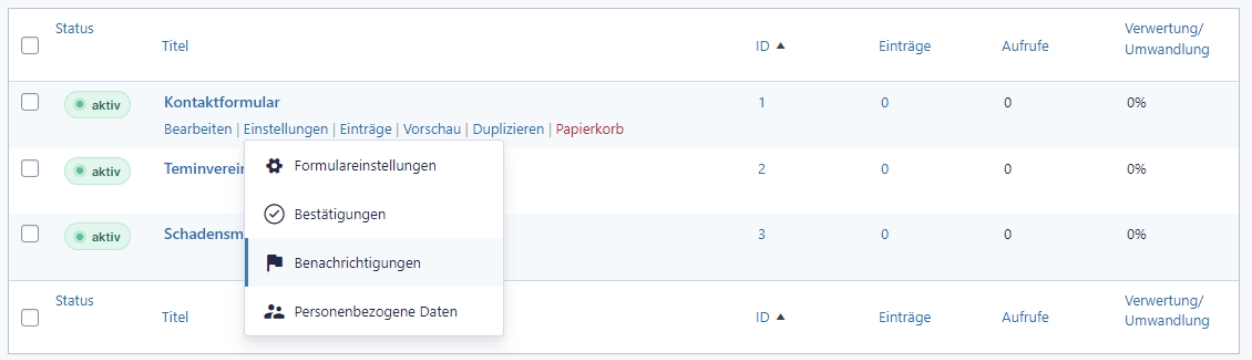
Task: Open the Vorschau link for Kontaktformular
Action: click(x=432, y=129)
